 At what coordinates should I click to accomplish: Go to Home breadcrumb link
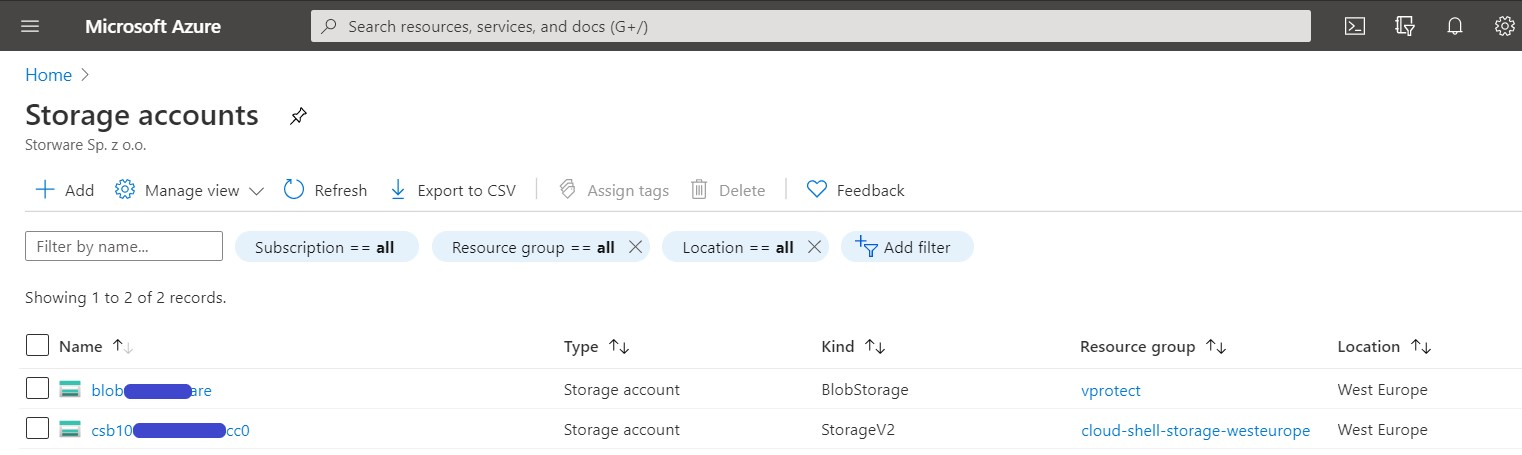point(48,75)
